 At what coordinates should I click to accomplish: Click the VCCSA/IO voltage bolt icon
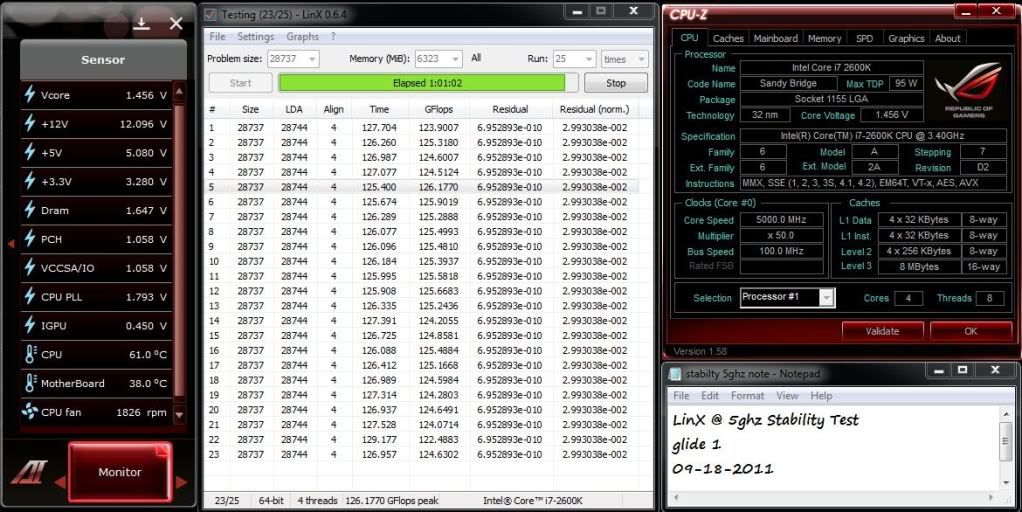(30, 267)
